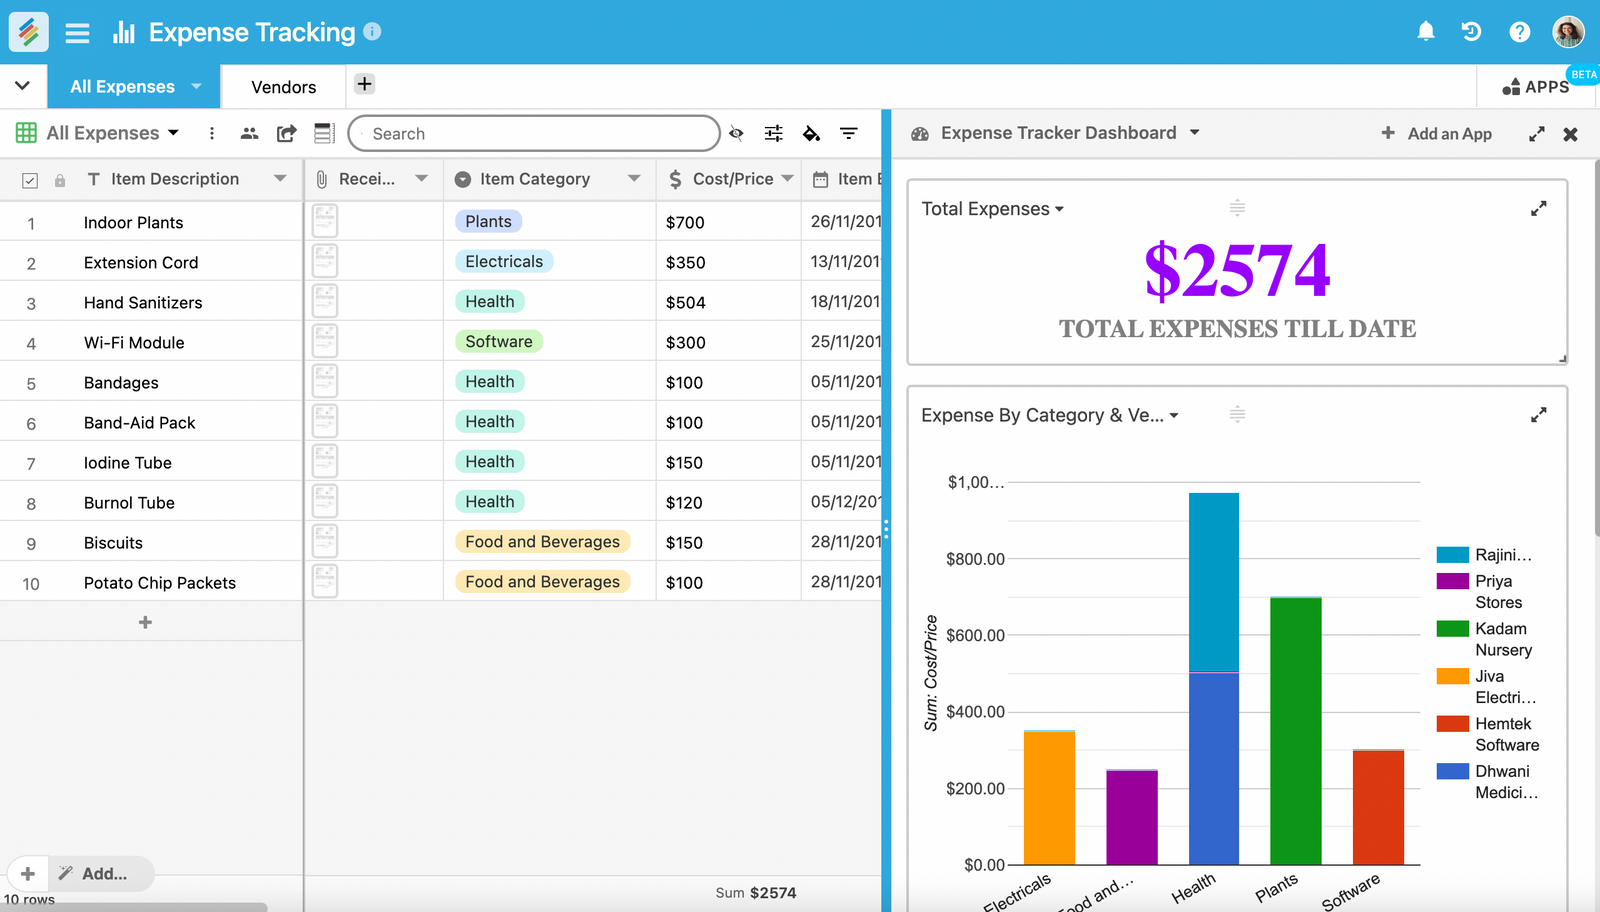Click the Health category tag for Bandages

click(489, 381)
